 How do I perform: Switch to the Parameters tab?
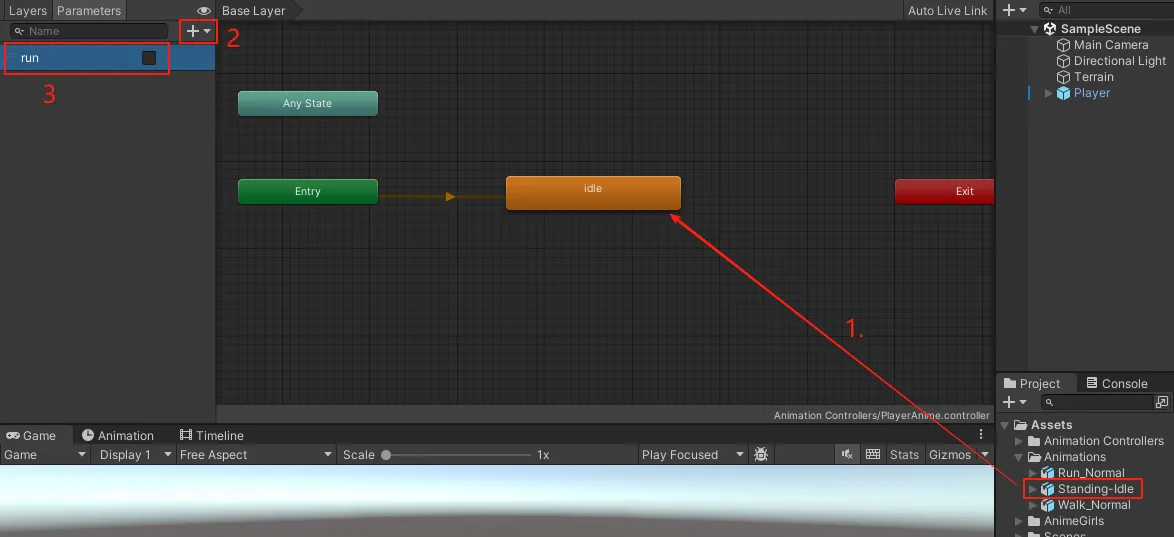pos(89,10)
